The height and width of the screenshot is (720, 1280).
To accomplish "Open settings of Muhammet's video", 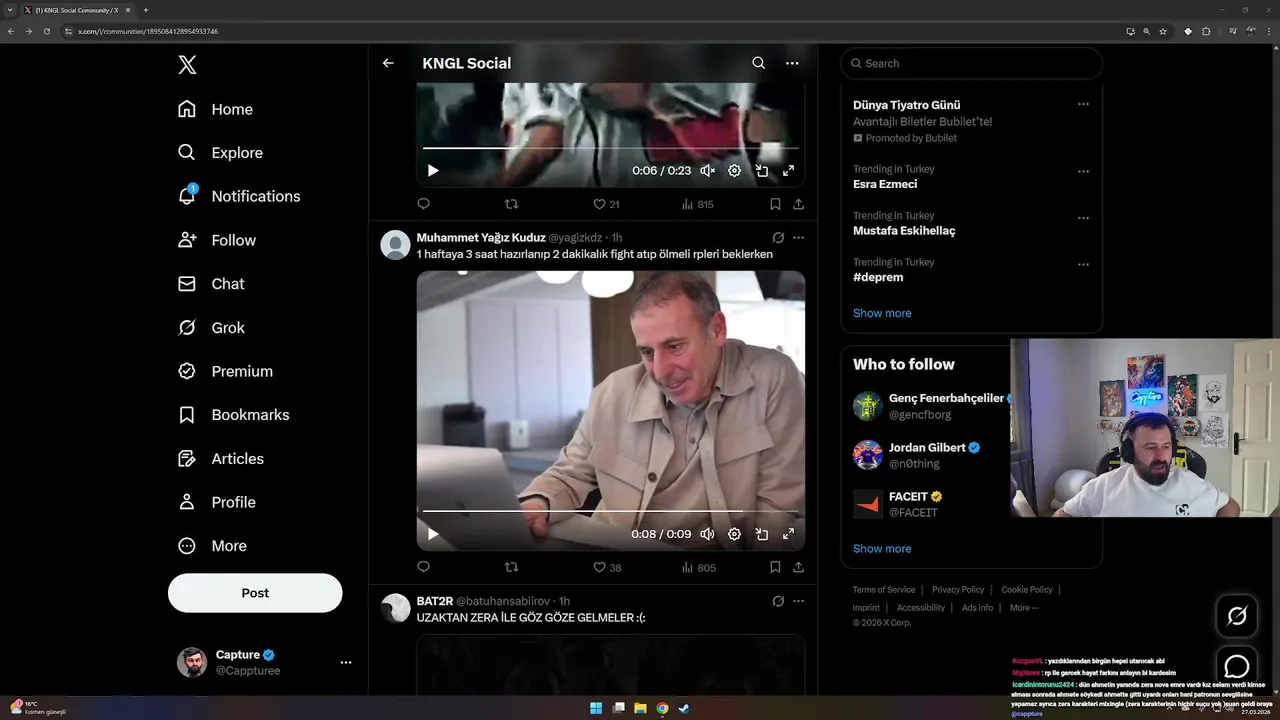I will (734, 534).
